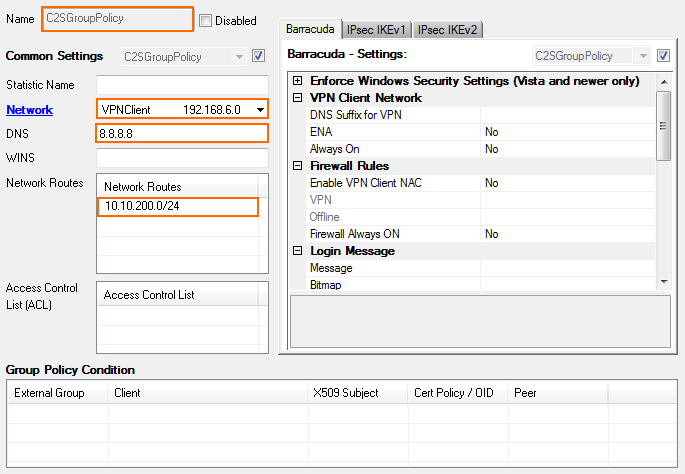685x474 pixels.
Task: Select the Message setting row
Action: tap(481, 268)
